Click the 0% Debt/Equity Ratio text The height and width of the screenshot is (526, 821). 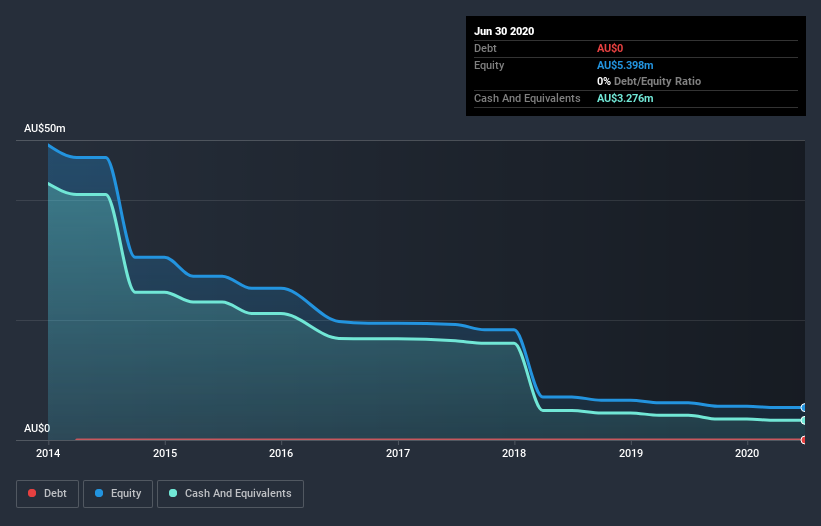[x=649, y=81]
